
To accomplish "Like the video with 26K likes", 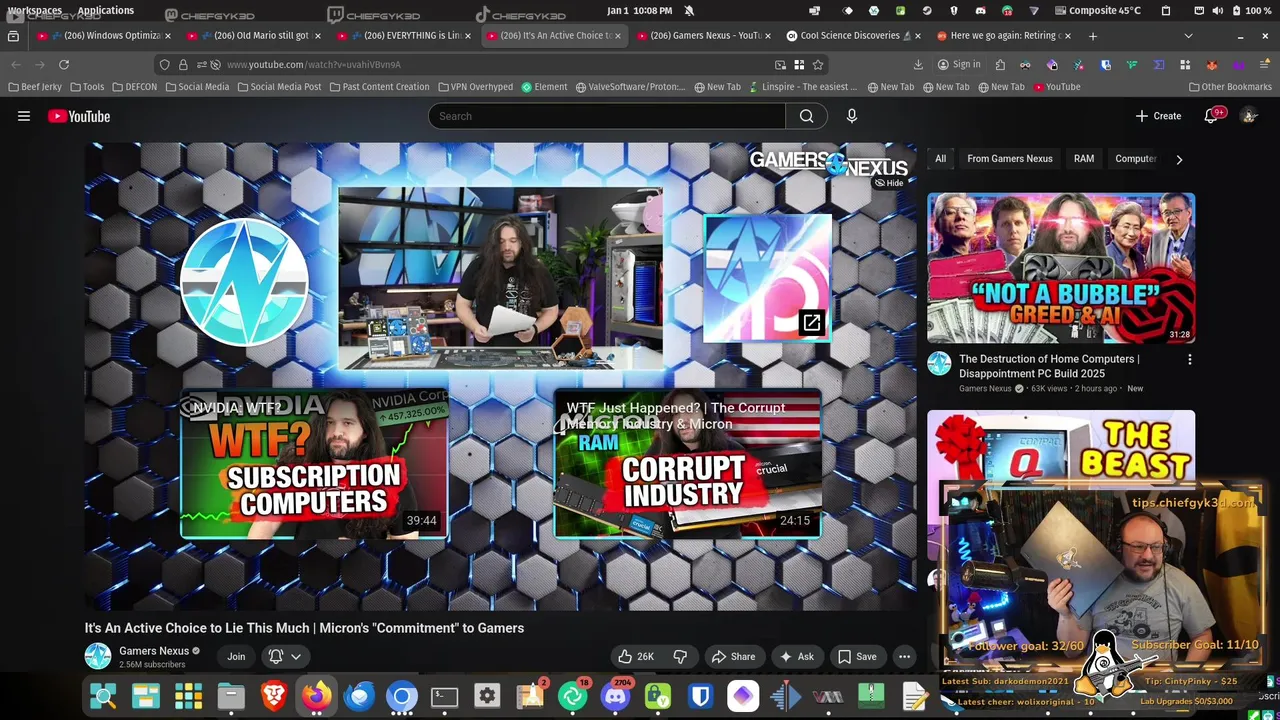I will coord(636,657).
